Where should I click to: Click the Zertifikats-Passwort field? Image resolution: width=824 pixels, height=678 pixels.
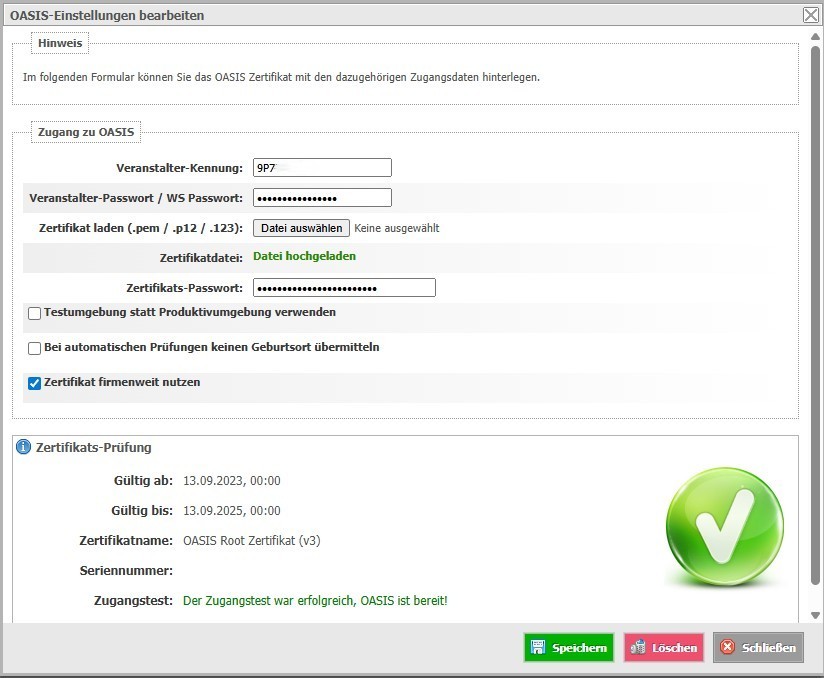tap(344, 287)
